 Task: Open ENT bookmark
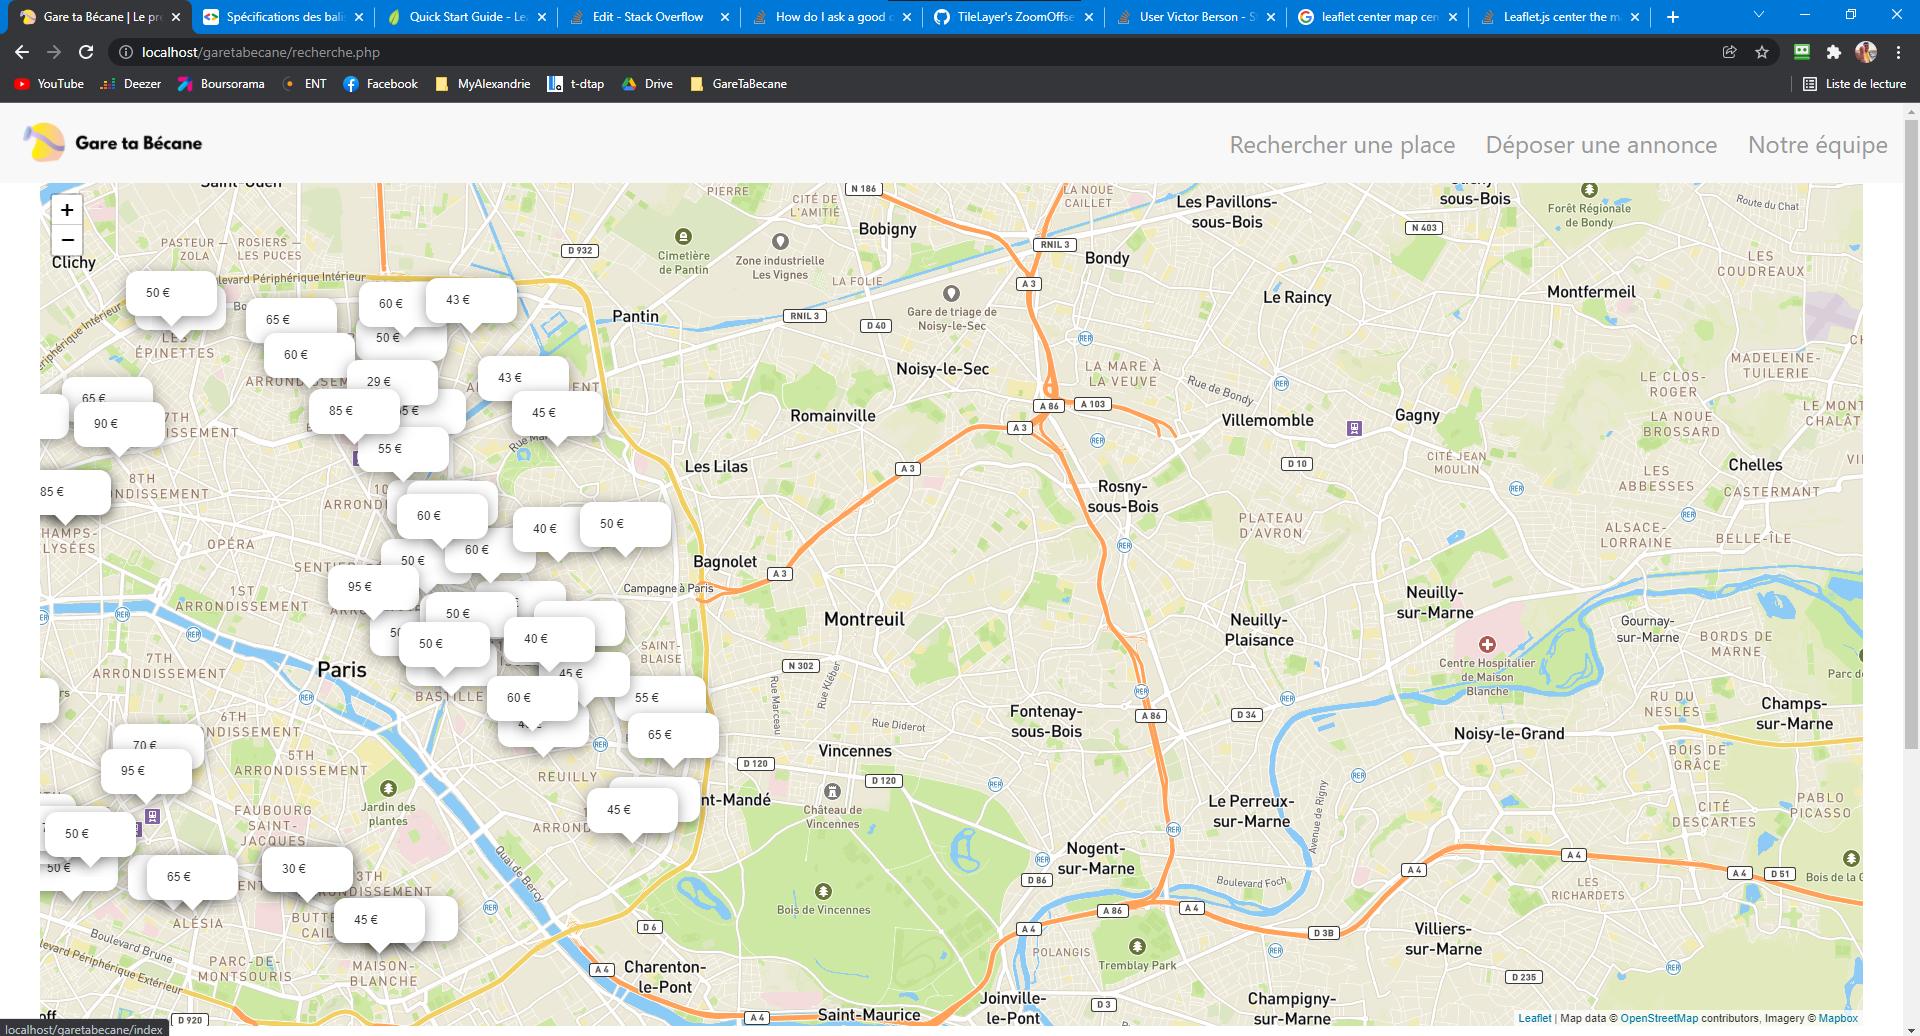pyautogui.click(x=305, y=84)
